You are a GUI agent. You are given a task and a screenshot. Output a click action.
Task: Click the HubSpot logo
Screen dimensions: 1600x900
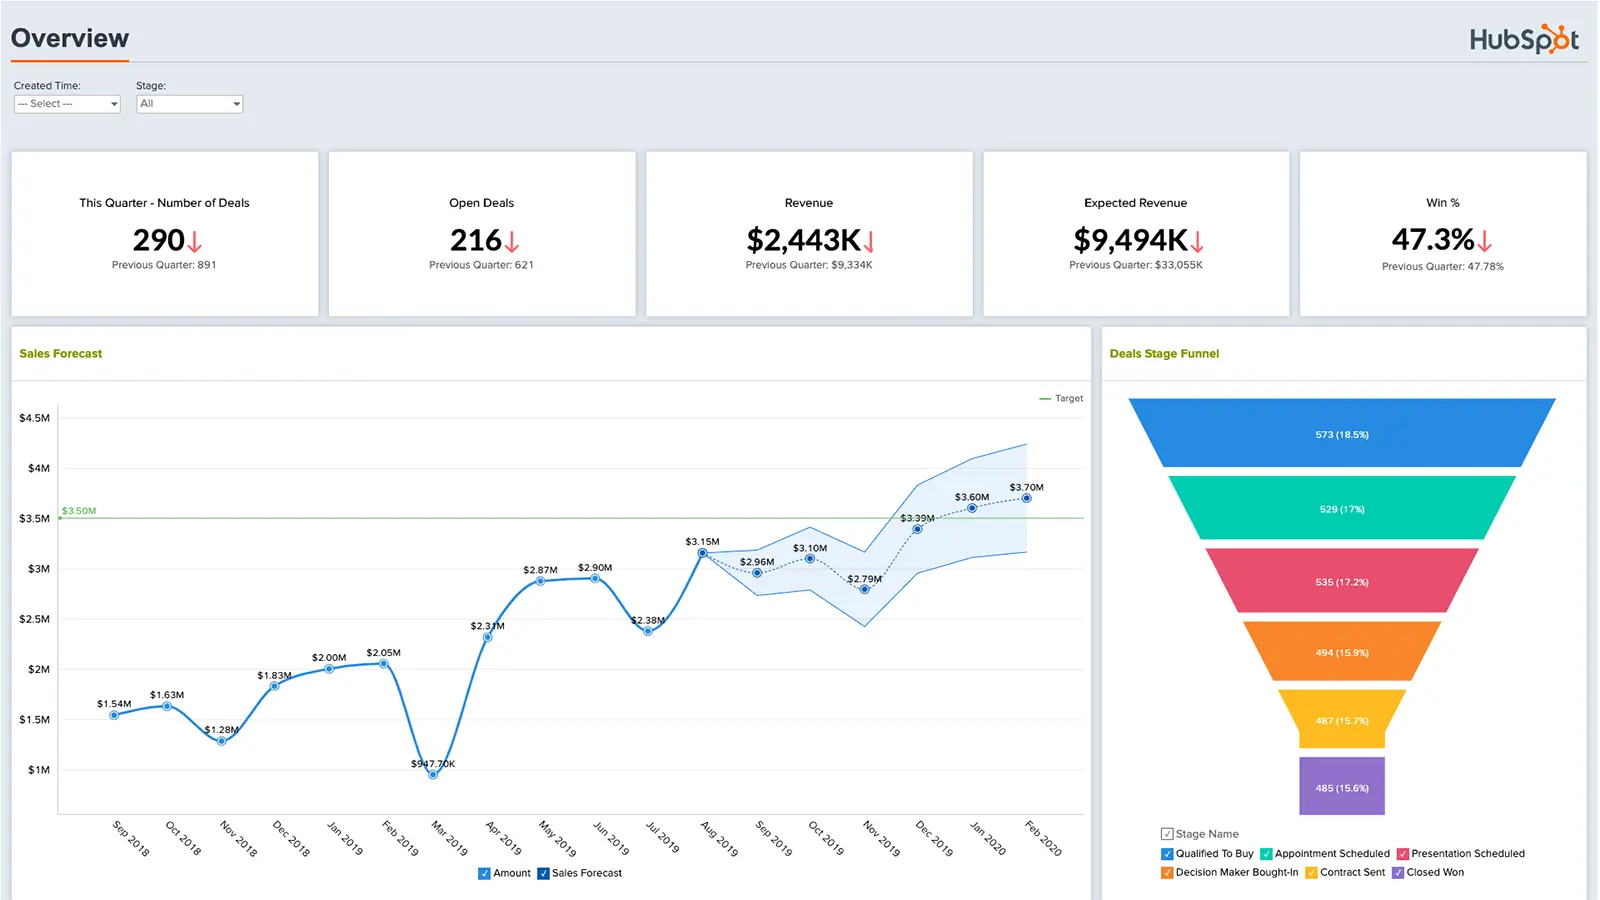point(1523,39)
